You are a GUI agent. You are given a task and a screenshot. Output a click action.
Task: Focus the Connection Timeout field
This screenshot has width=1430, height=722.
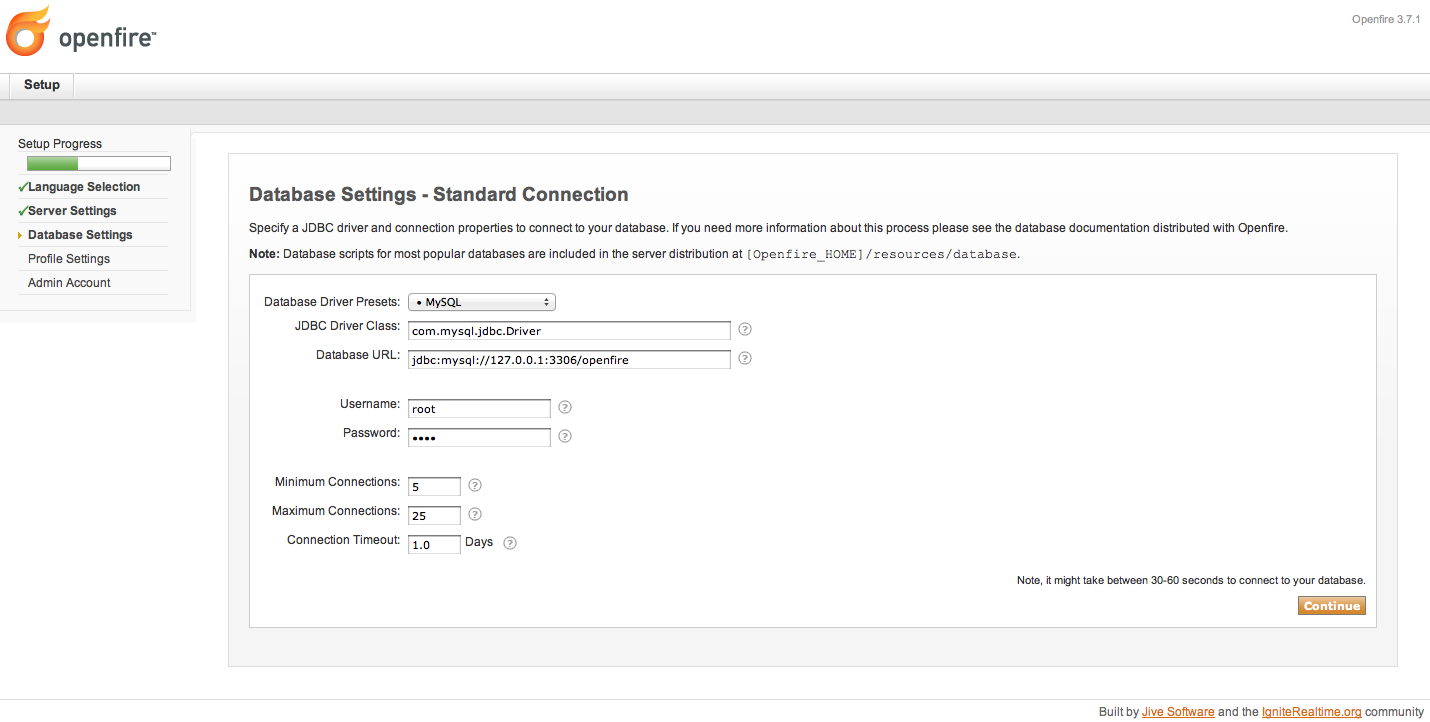click(x=434, y=544)
